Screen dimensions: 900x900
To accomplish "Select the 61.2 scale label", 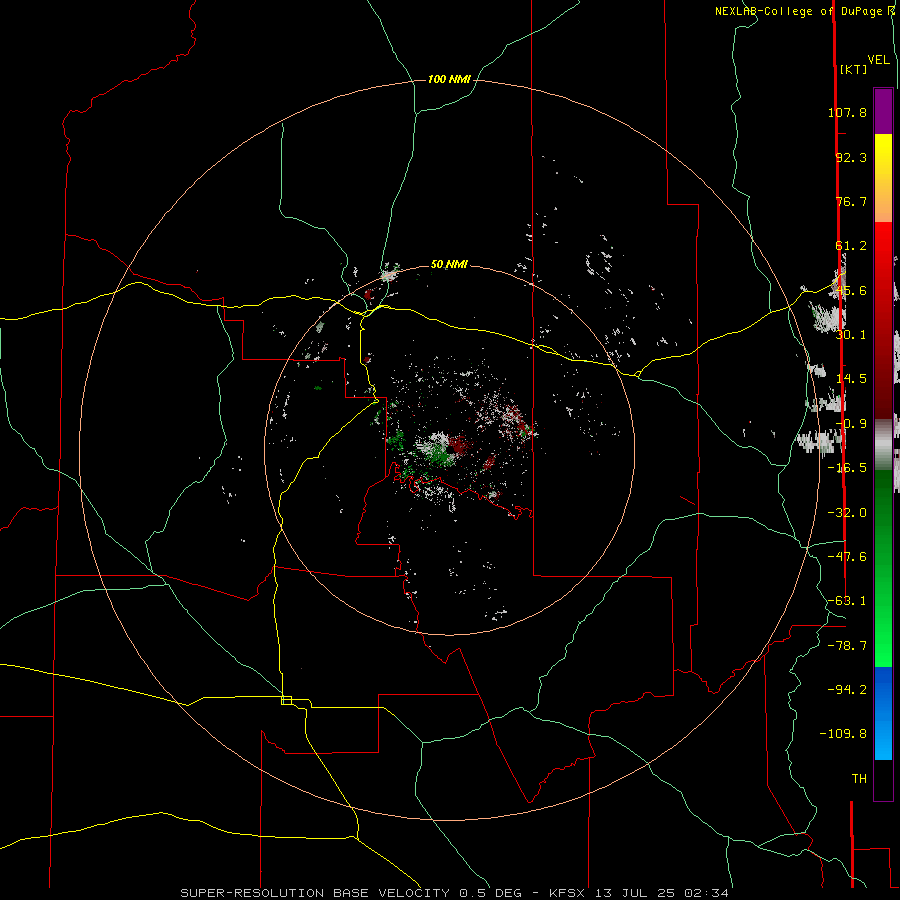I will (x=851, y=246).
